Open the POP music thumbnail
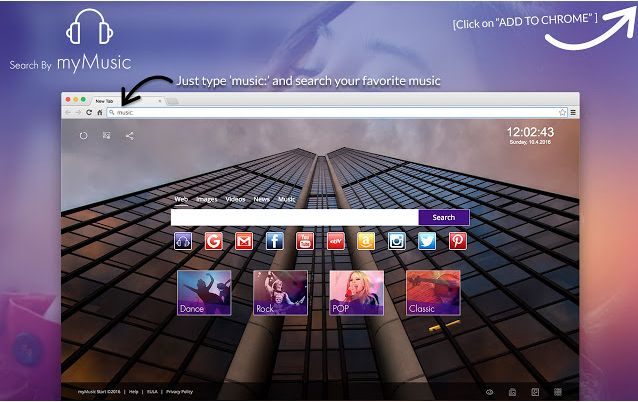The height and width of the screenshot is (402, 638). tap(357, 293)
